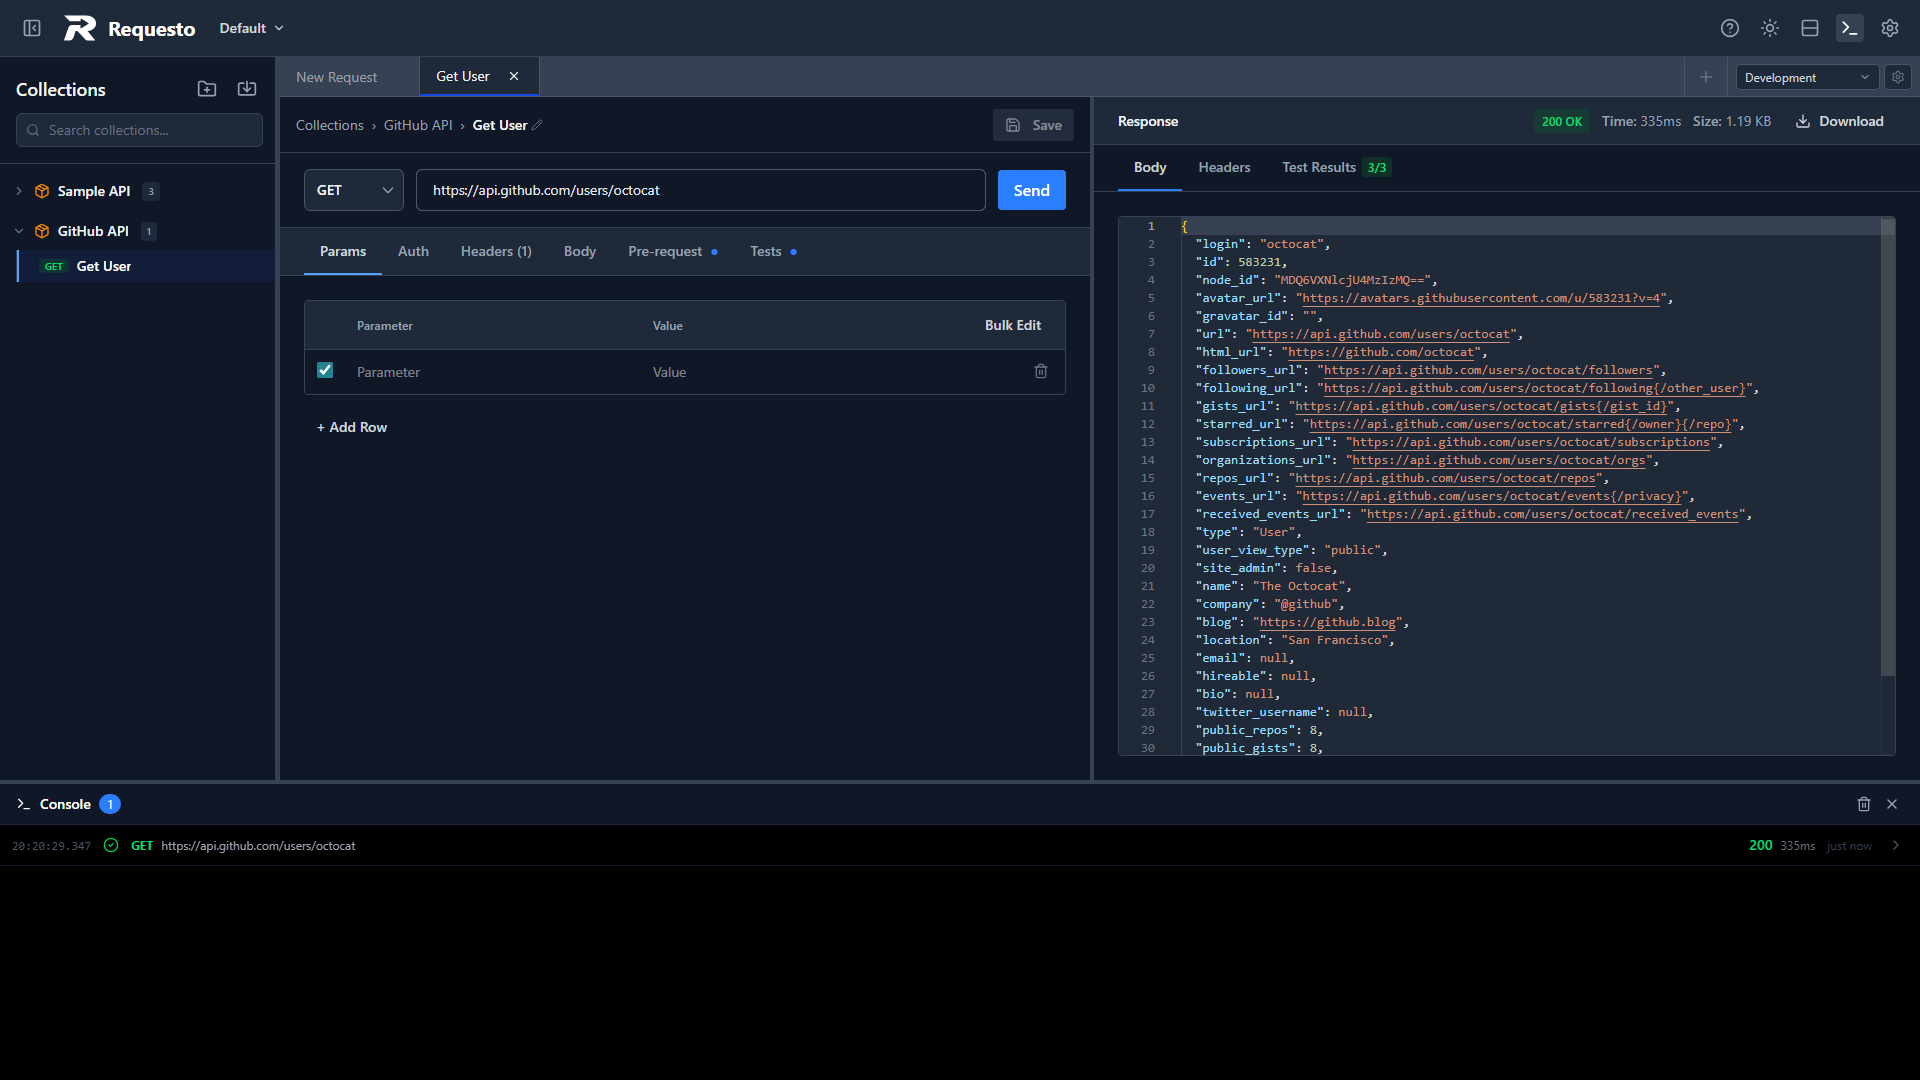
Task: Click the 200 OK status badge
Action: [1562, 121]
